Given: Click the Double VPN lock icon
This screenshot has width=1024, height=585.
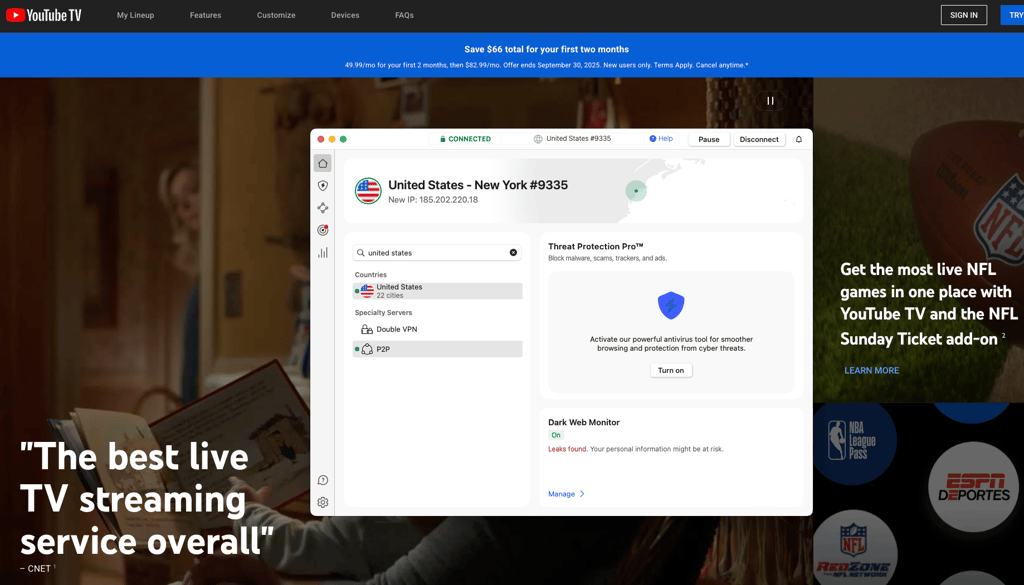Looking at the screenshot, I should point(367,329).
